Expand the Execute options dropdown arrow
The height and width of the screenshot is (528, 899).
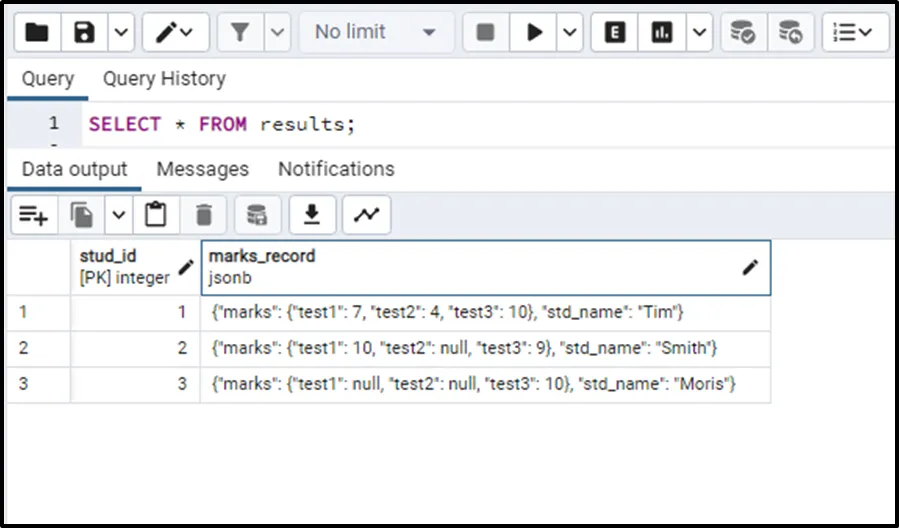pyautogui.click(x=570, y=32)
